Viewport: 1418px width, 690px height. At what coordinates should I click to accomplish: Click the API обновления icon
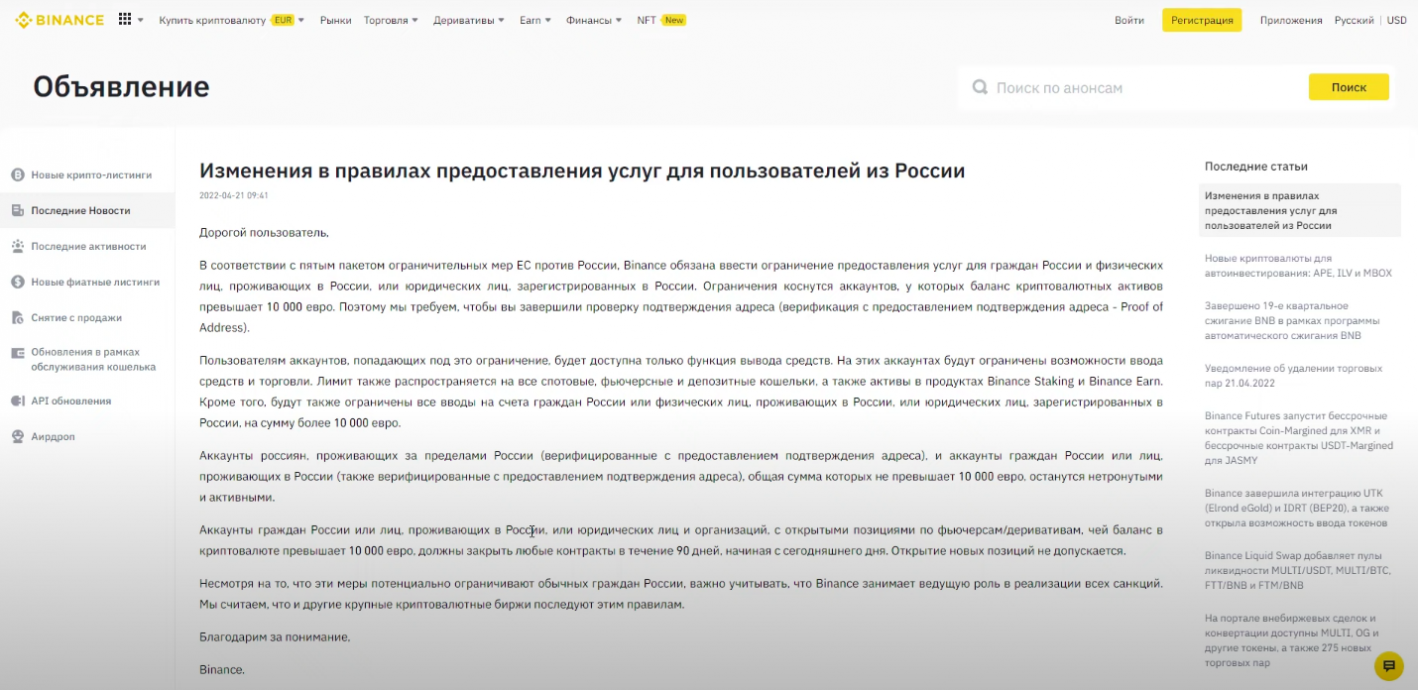17,401
